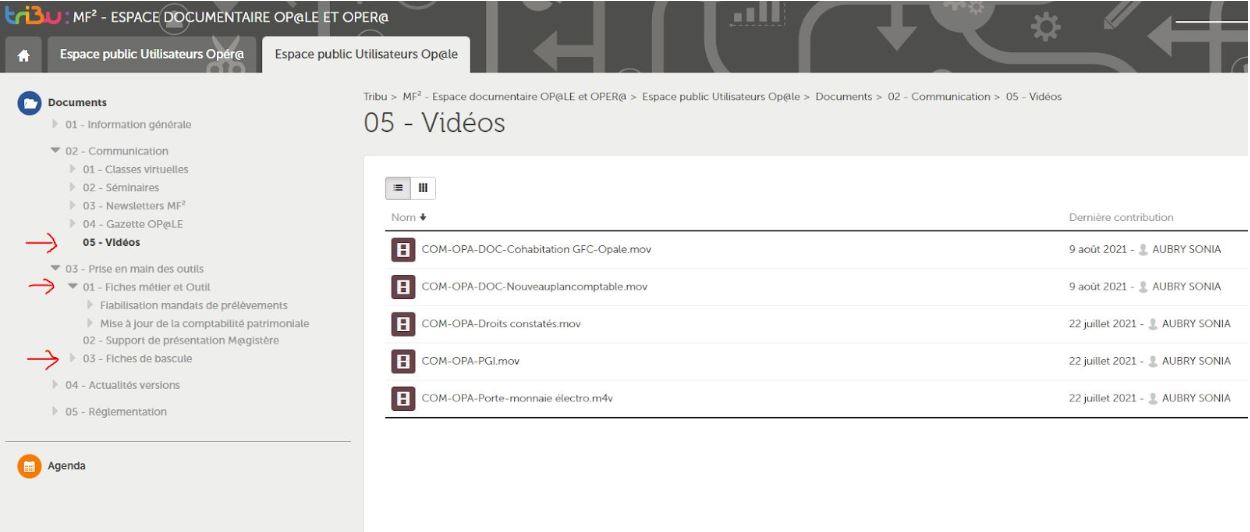
Task: Expand 03 - Newsletters MF² arrow
Action: (73, 205)
